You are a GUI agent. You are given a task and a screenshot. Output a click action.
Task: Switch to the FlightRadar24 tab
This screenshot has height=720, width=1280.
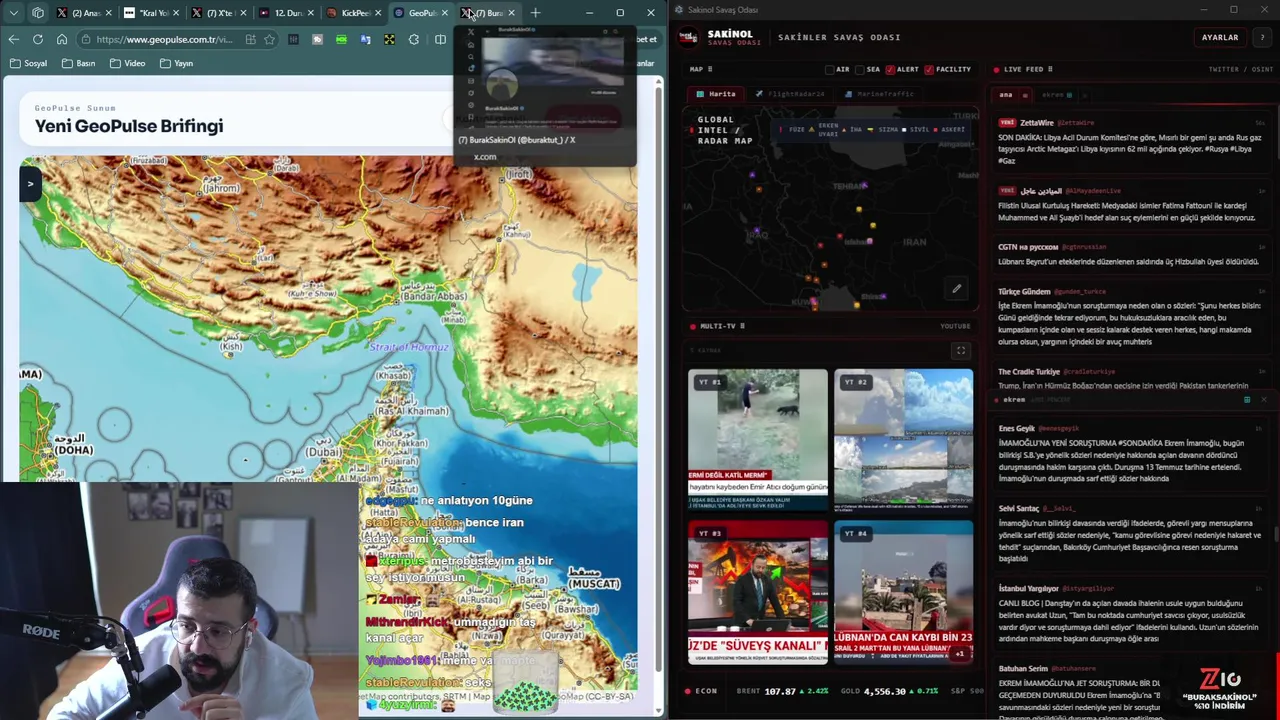(x=790, y=94)
